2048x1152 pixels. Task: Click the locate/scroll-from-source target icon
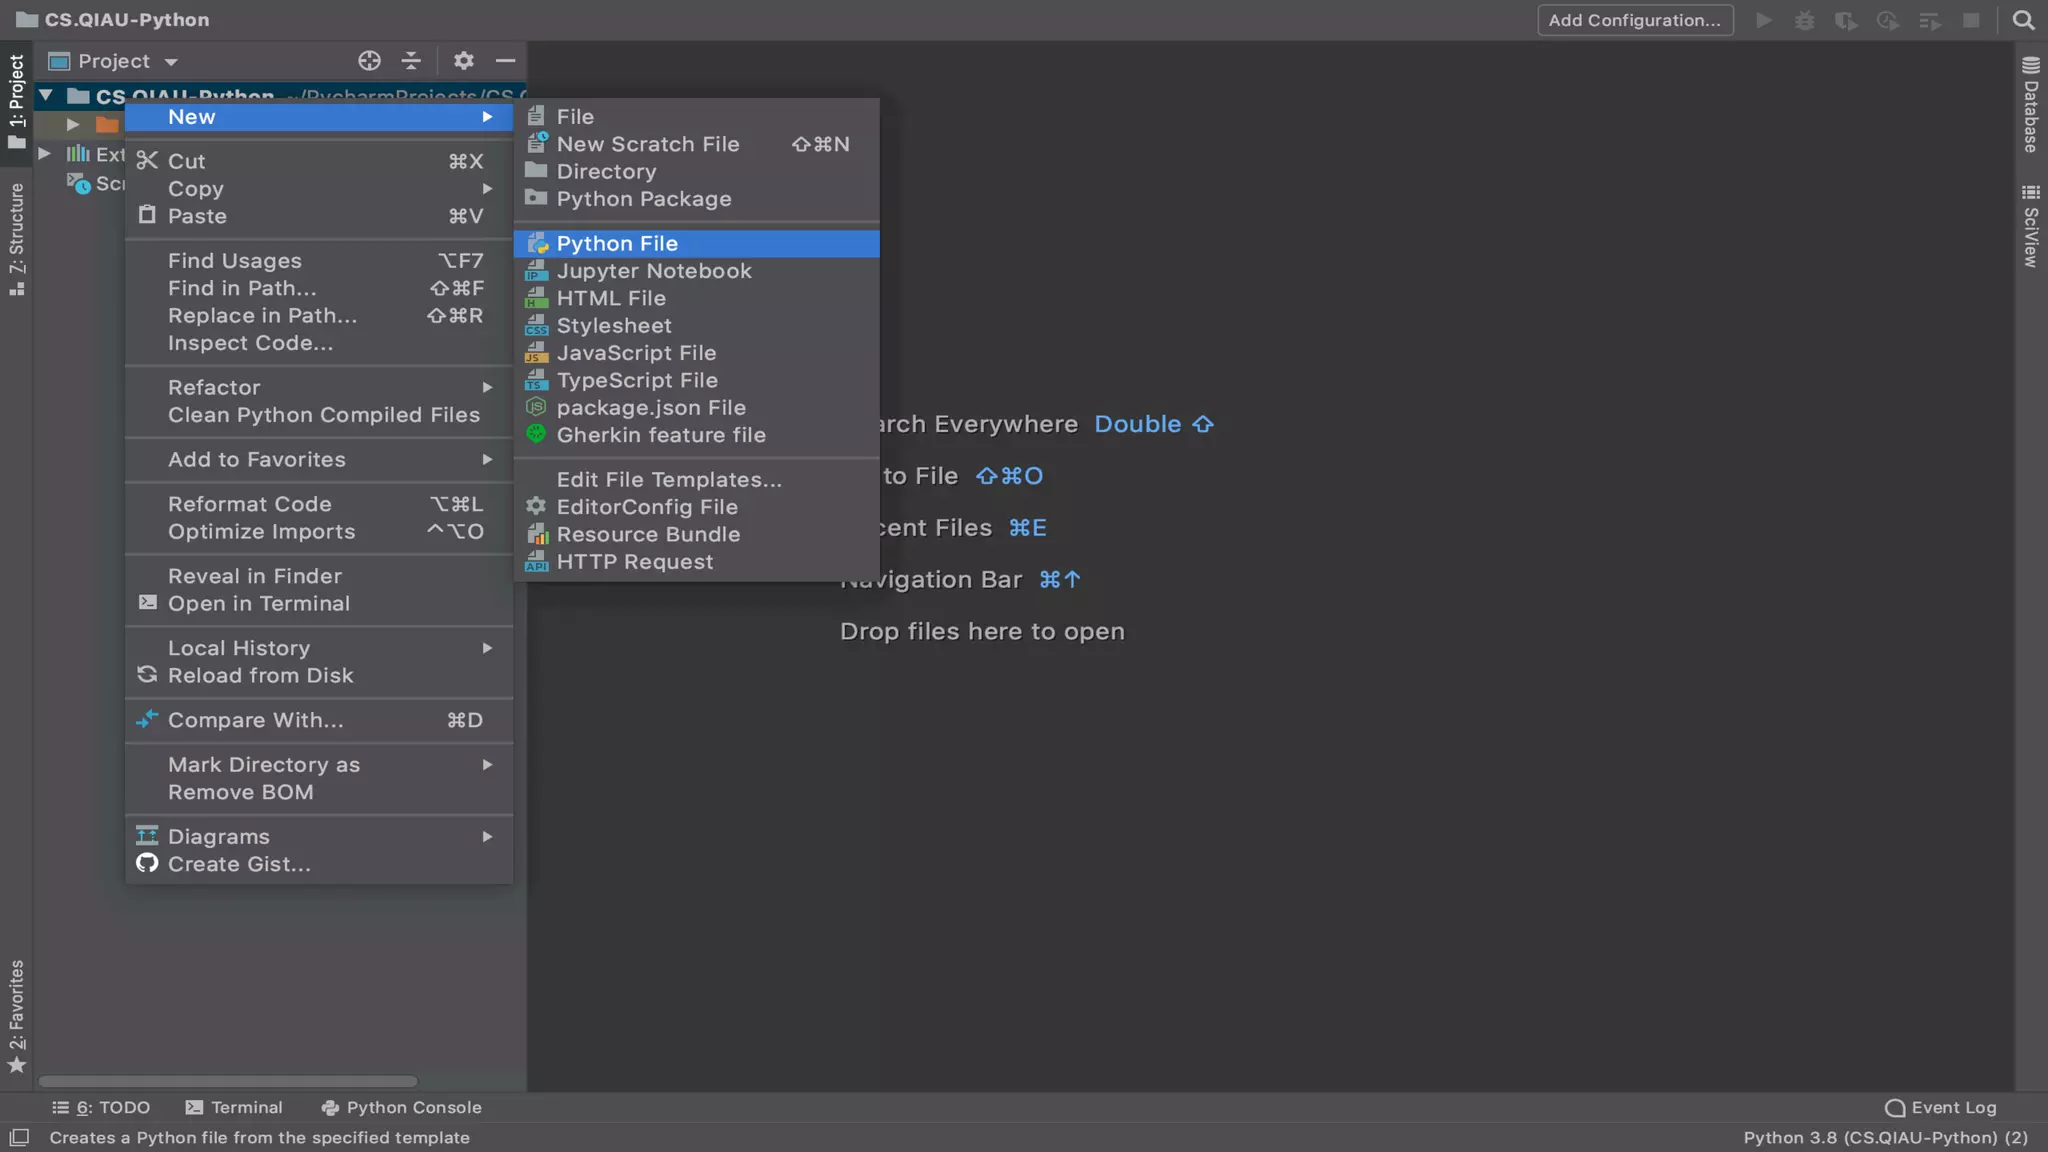point(369,61)
